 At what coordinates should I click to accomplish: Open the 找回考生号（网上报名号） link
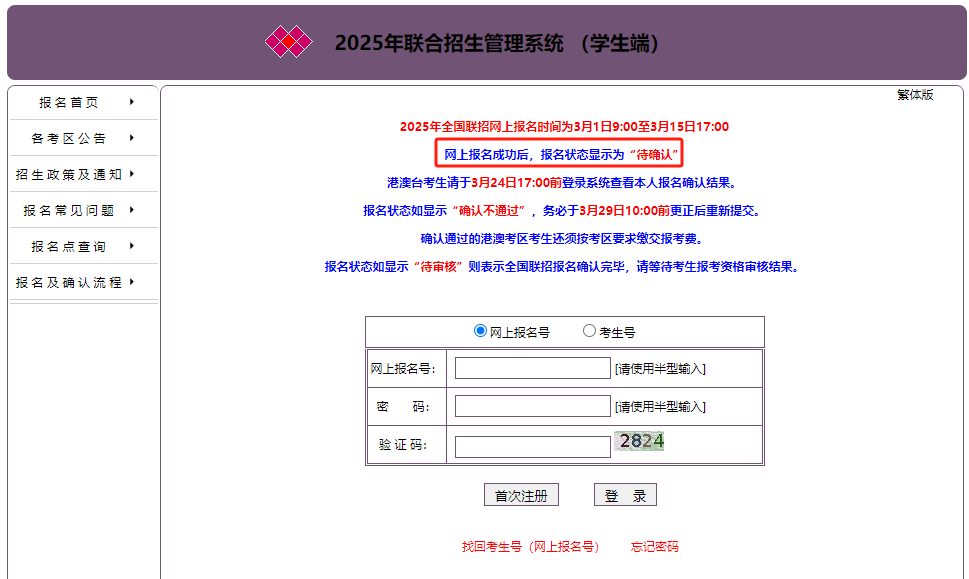tap(531, 547)
